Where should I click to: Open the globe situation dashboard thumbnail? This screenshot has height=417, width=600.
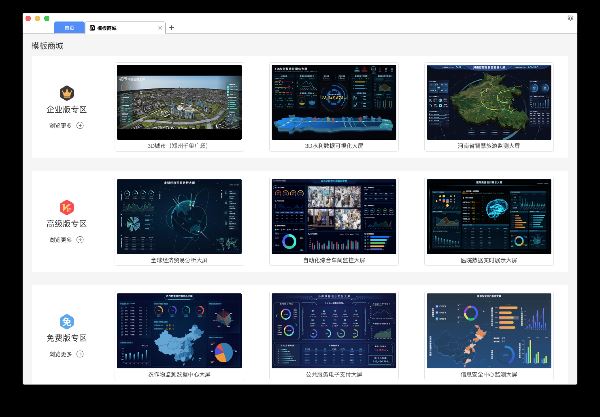tap(179, 216)
